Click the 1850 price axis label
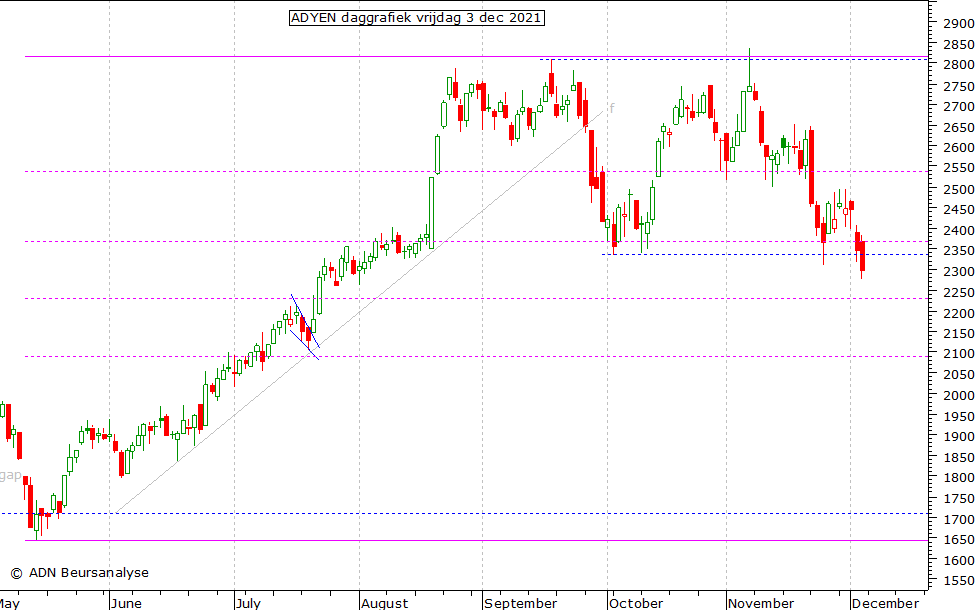 959,458
